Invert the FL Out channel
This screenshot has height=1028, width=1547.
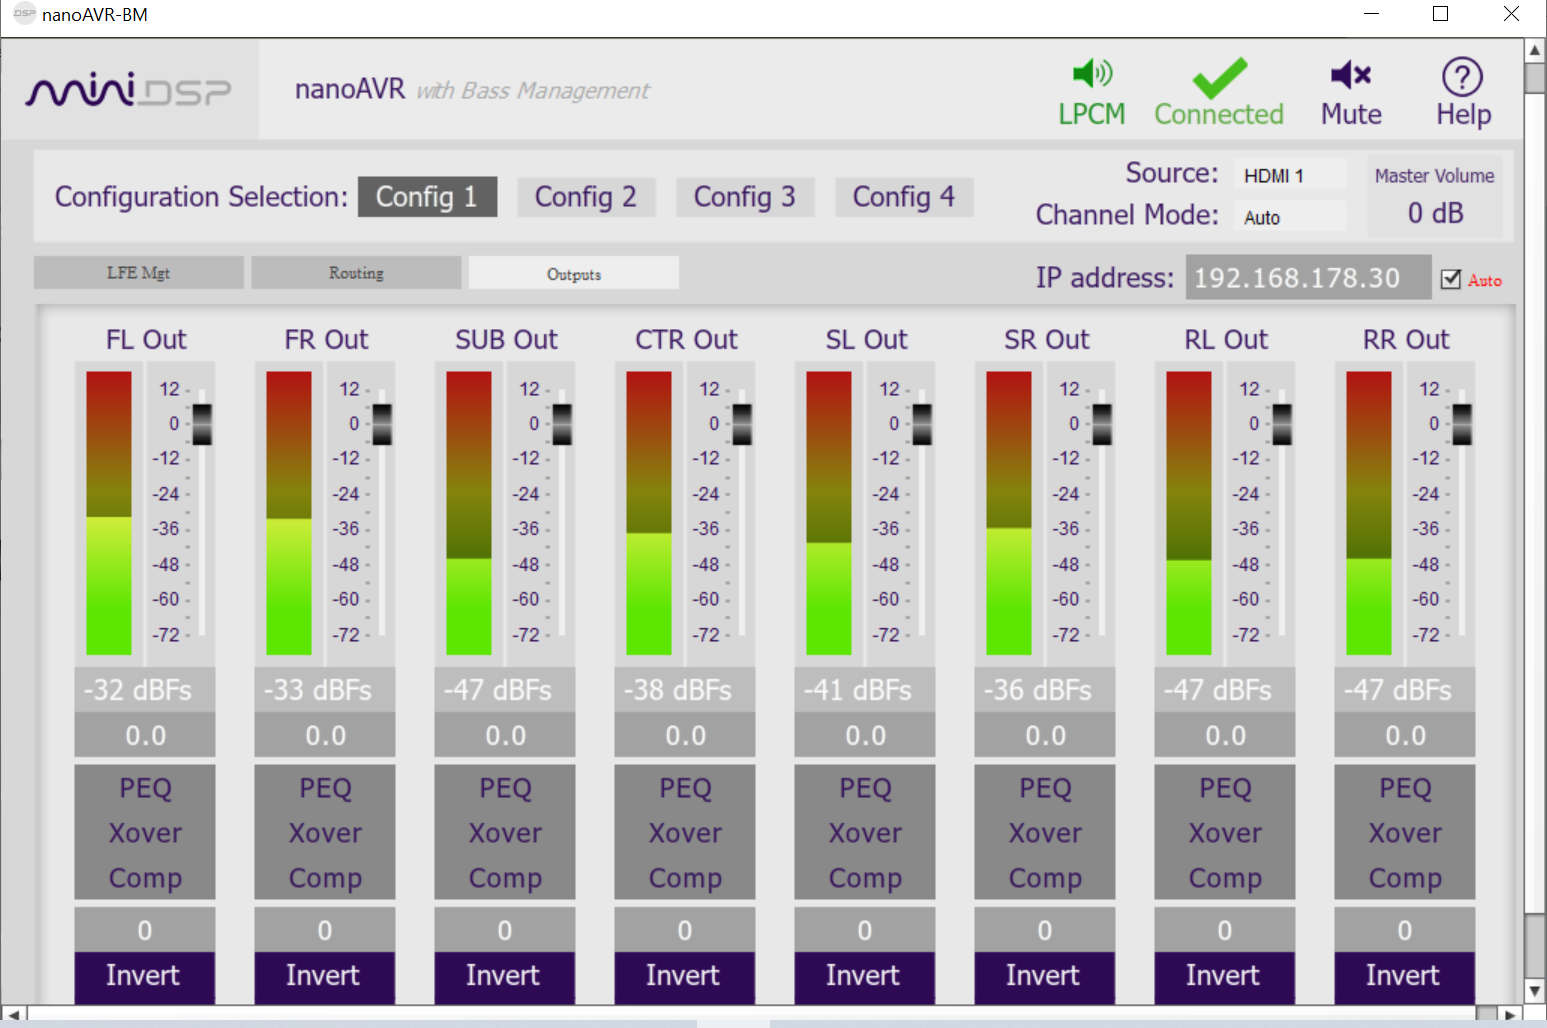click(144, 976)
